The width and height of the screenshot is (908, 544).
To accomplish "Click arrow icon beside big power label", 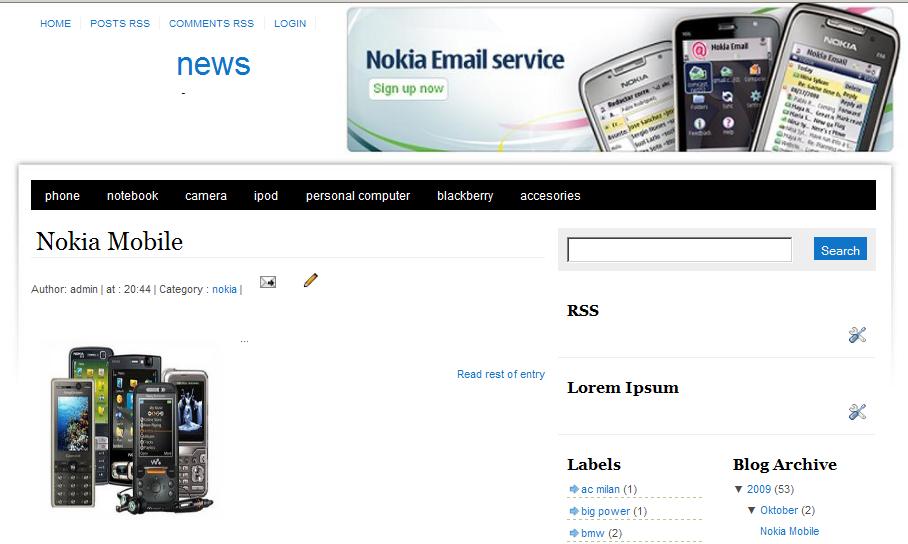I will click(574, 511).
